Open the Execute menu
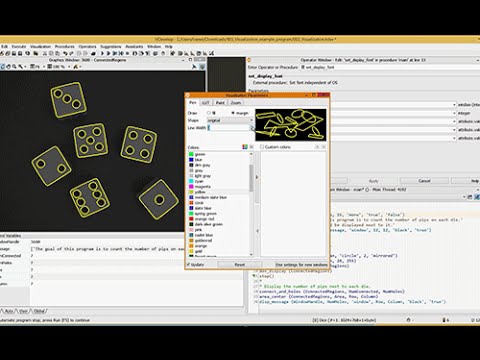The height and width of the screenshot is (360, 480). (19, 47)
